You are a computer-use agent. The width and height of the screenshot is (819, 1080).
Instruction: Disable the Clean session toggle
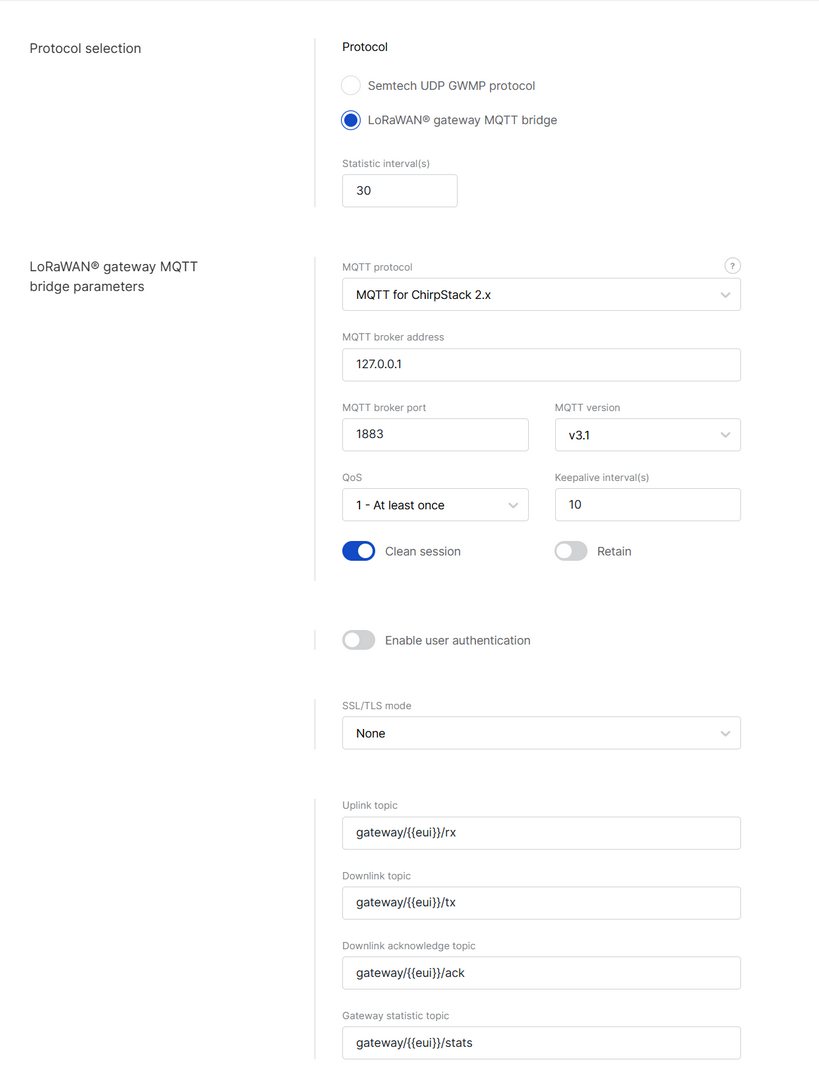coord(358,551)
